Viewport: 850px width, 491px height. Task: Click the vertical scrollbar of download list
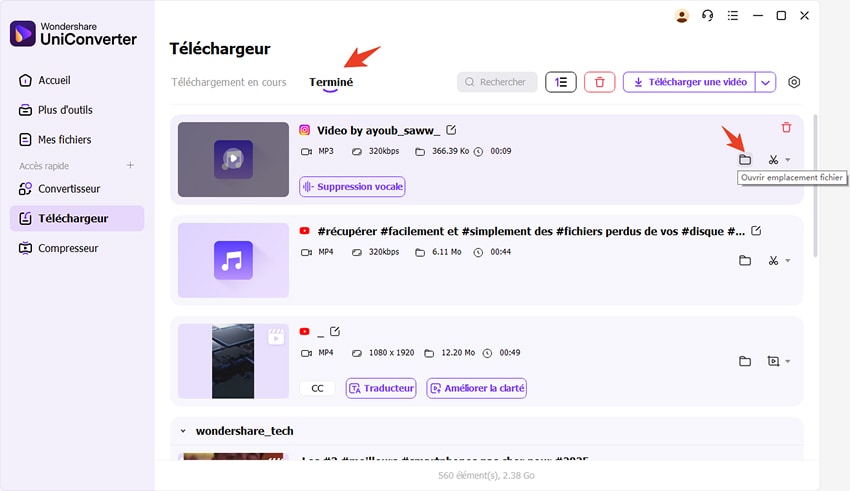pyautogui.click(x=815, y=185)
